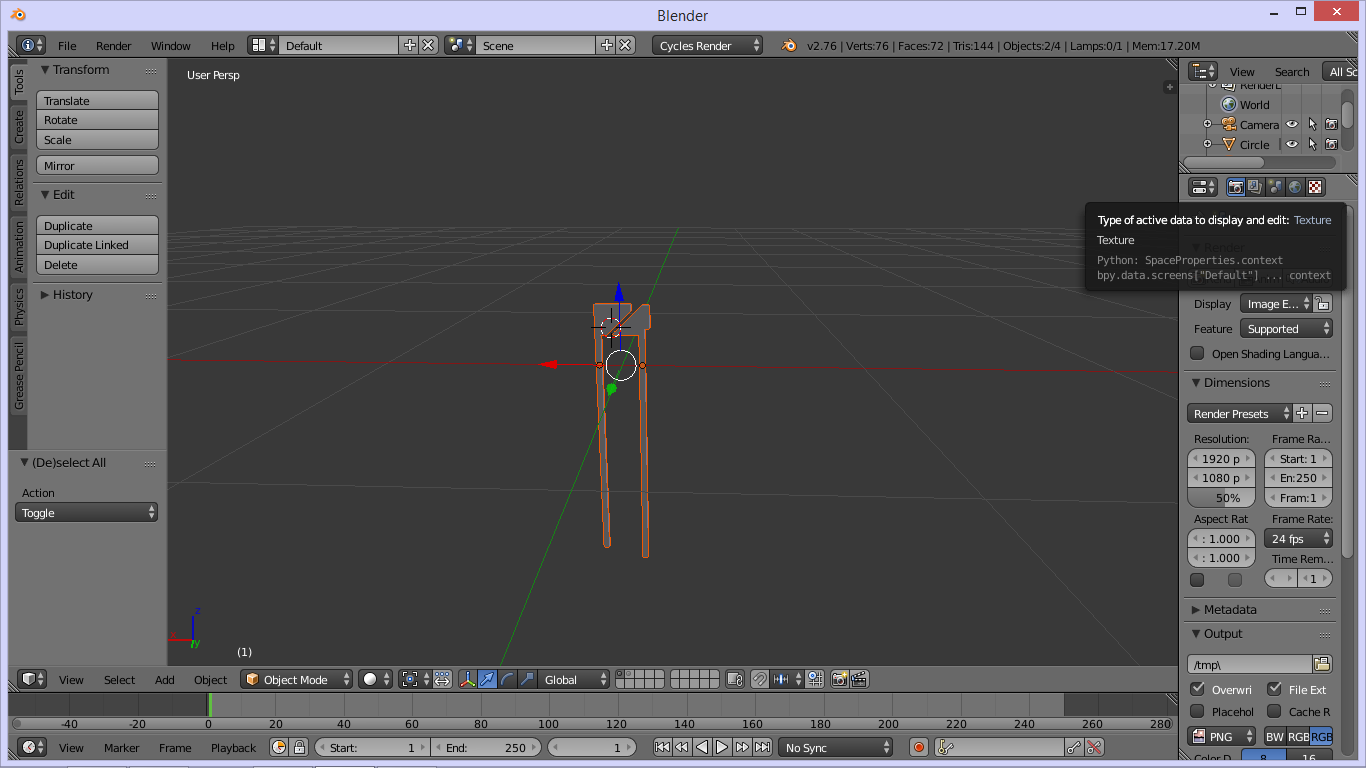Click the Blender logo in info header
The image size is (1366, 768).
789,45
